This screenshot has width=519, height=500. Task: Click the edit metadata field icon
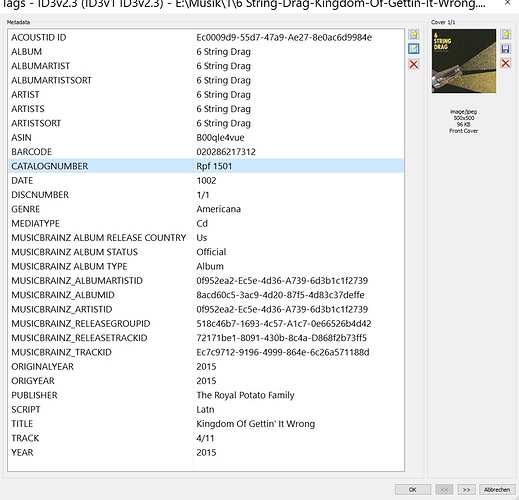pos(414,49)
